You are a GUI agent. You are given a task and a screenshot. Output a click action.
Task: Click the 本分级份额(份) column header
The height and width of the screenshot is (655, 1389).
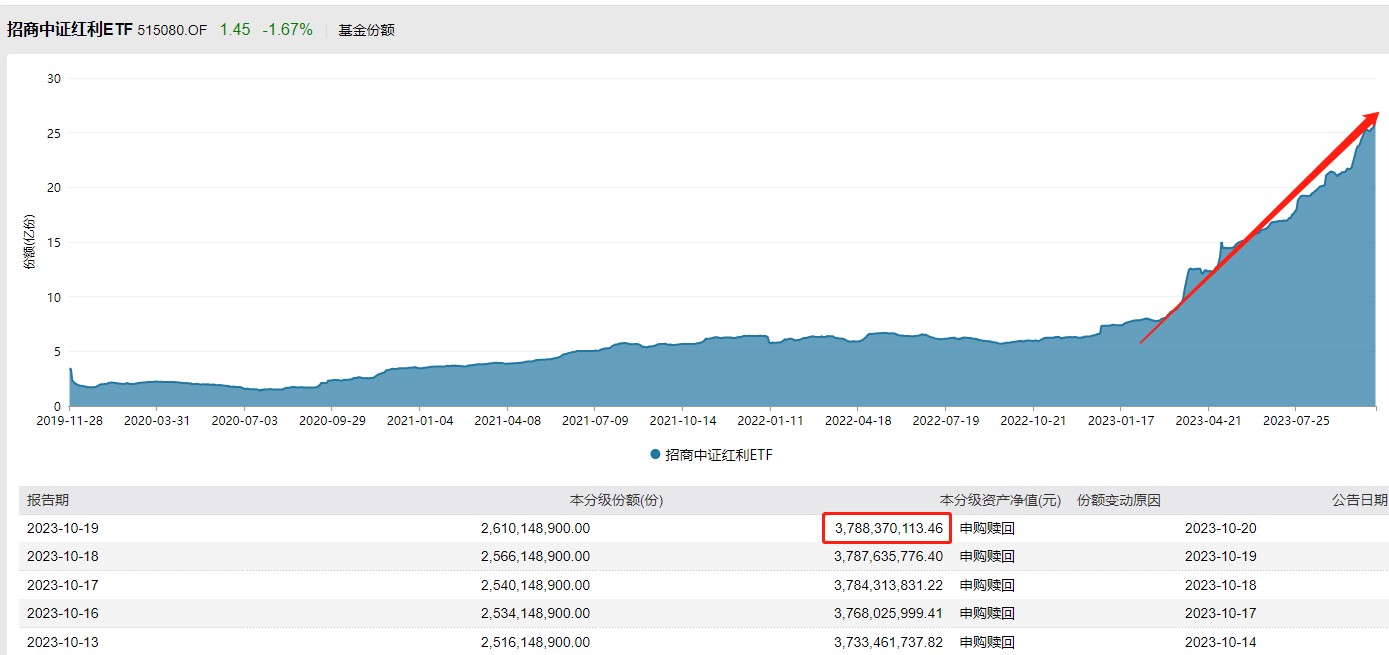coord(617,500)
